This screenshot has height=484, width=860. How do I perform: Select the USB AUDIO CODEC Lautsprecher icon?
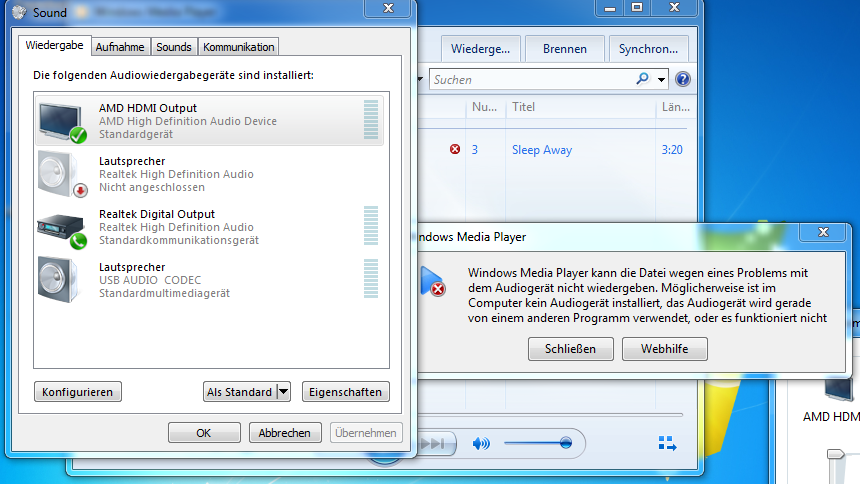click(x=59, y=280)
